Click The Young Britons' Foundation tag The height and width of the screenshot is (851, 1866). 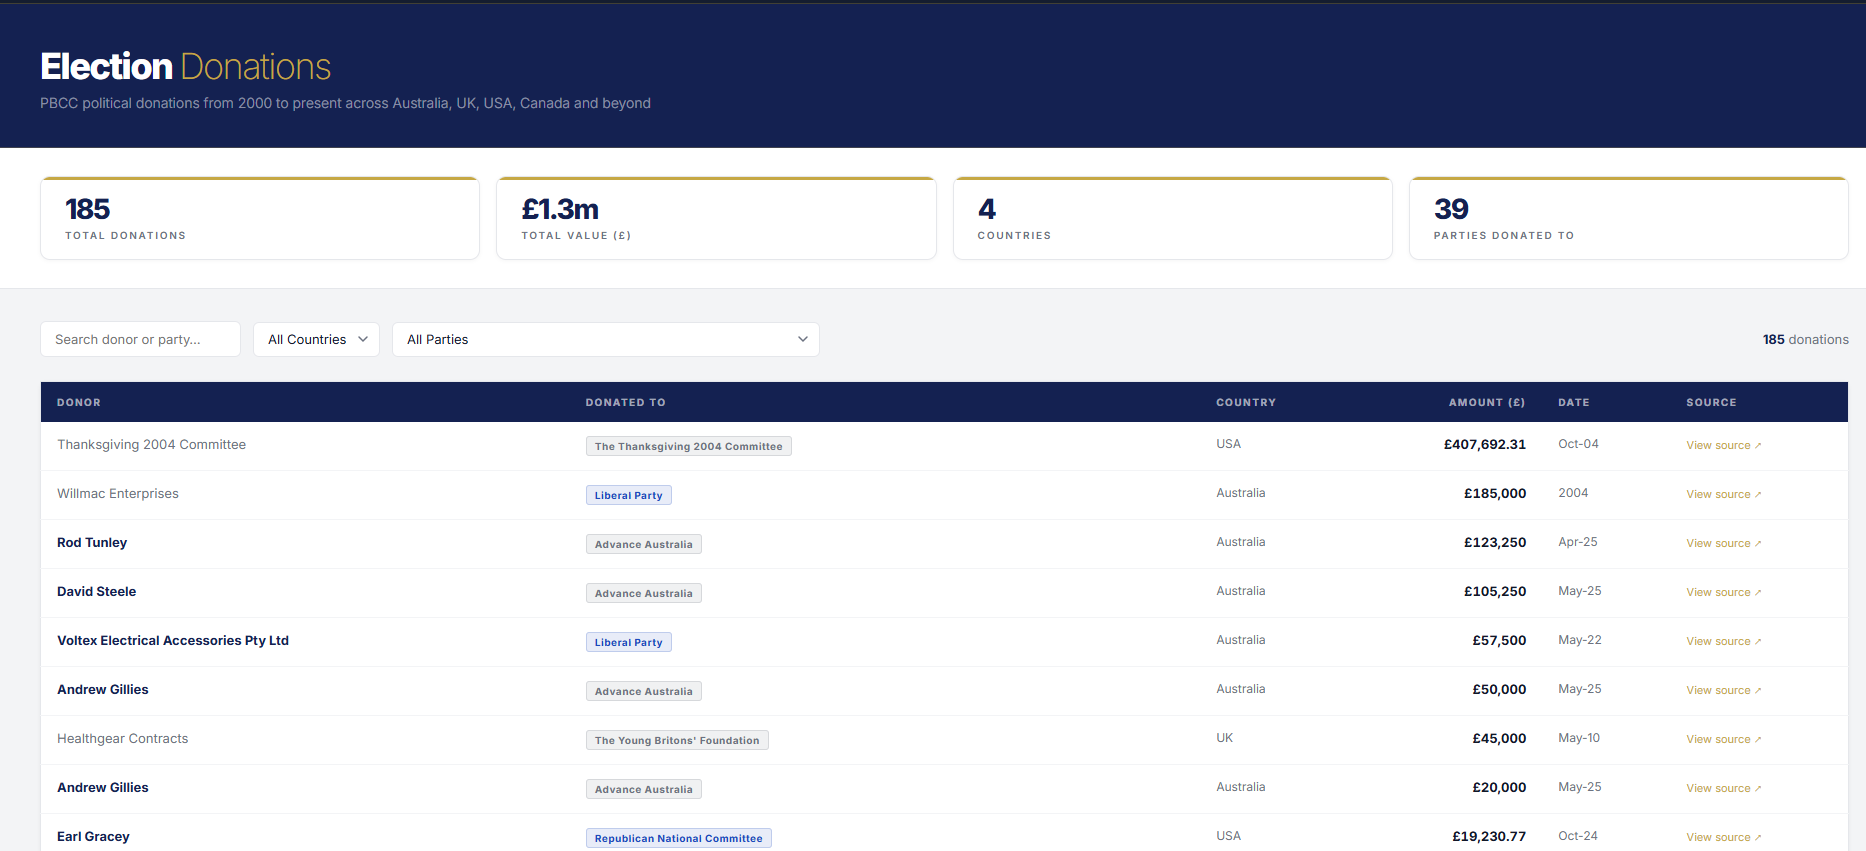coord(677,740)
